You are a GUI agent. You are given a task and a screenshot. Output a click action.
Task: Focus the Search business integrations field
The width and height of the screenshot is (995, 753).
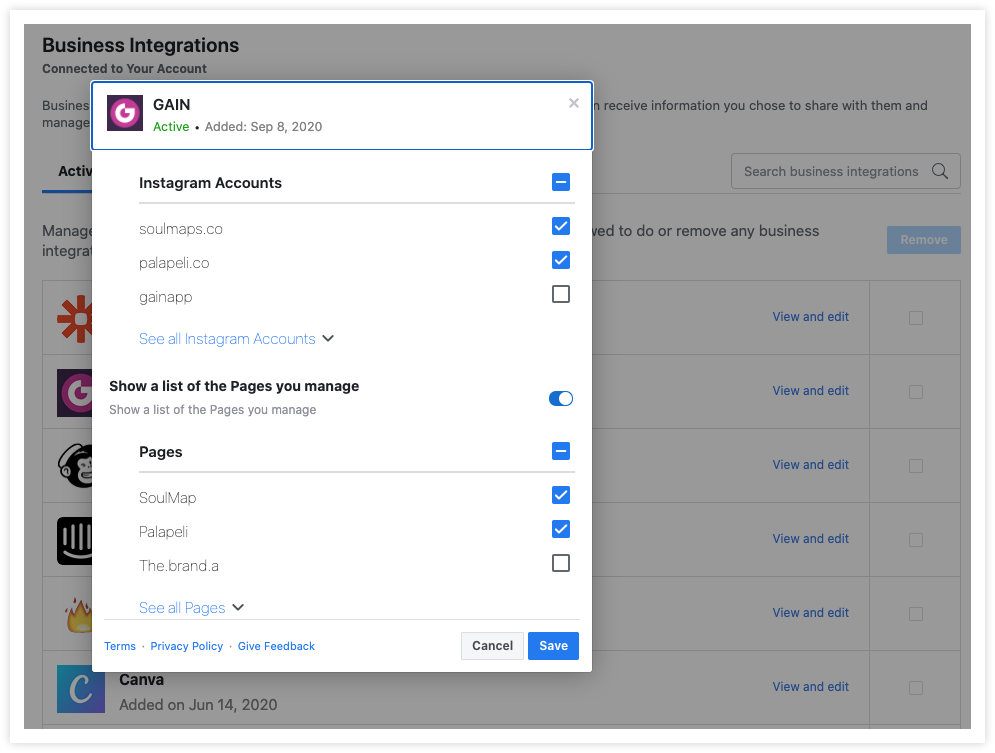click(x=845, y=171)
